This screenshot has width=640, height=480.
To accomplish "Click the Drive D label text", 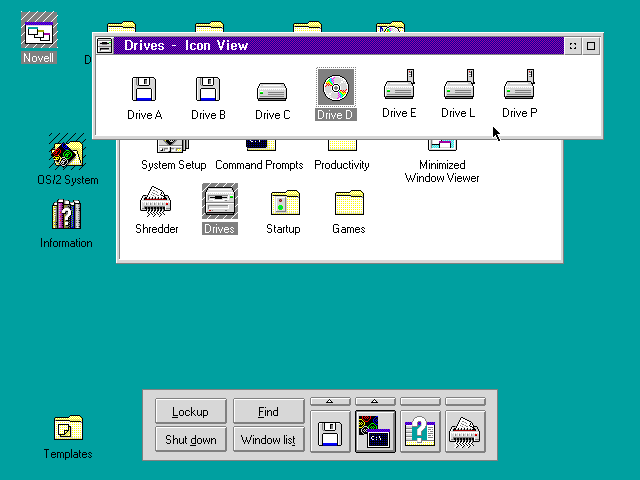I will click(336, 115).
